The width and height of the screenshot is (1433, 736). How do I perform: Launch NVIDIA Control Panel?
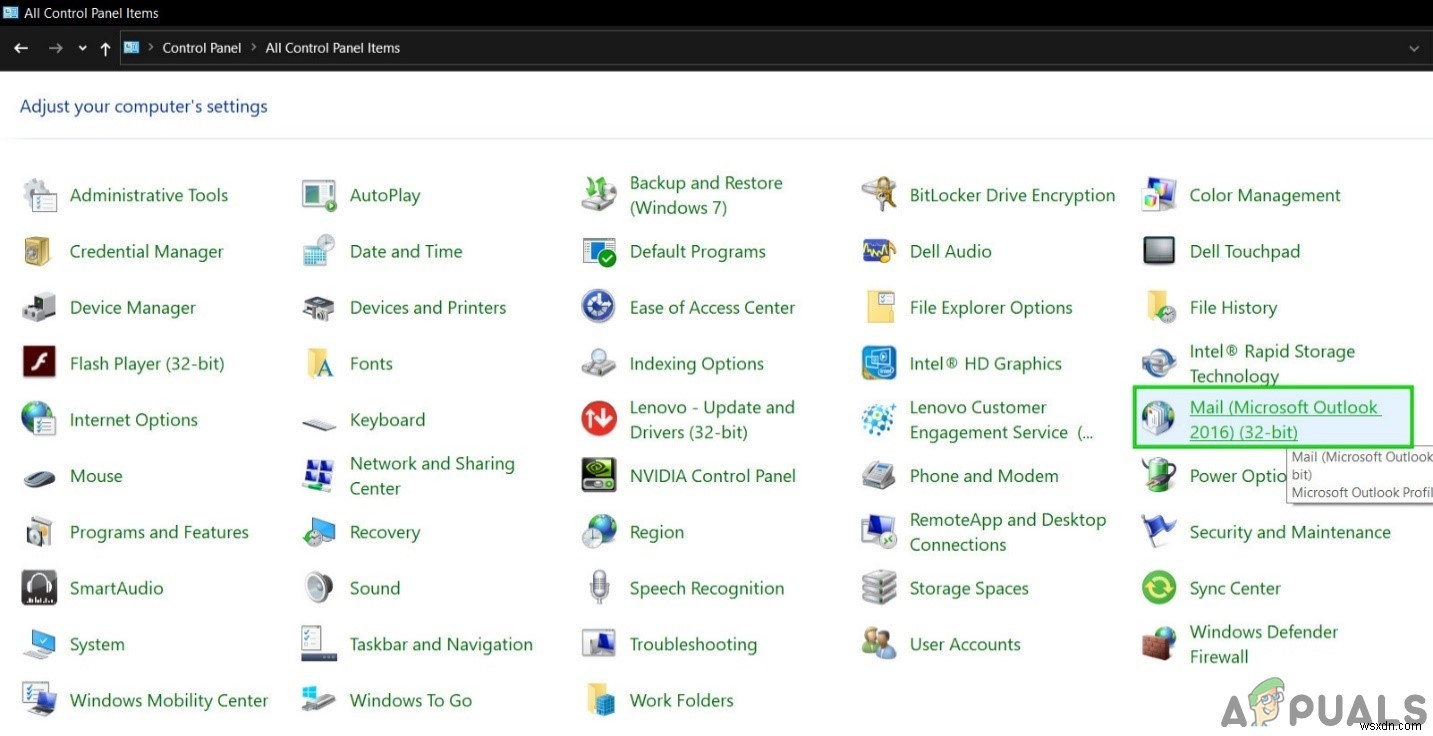(x=712, y=475)
